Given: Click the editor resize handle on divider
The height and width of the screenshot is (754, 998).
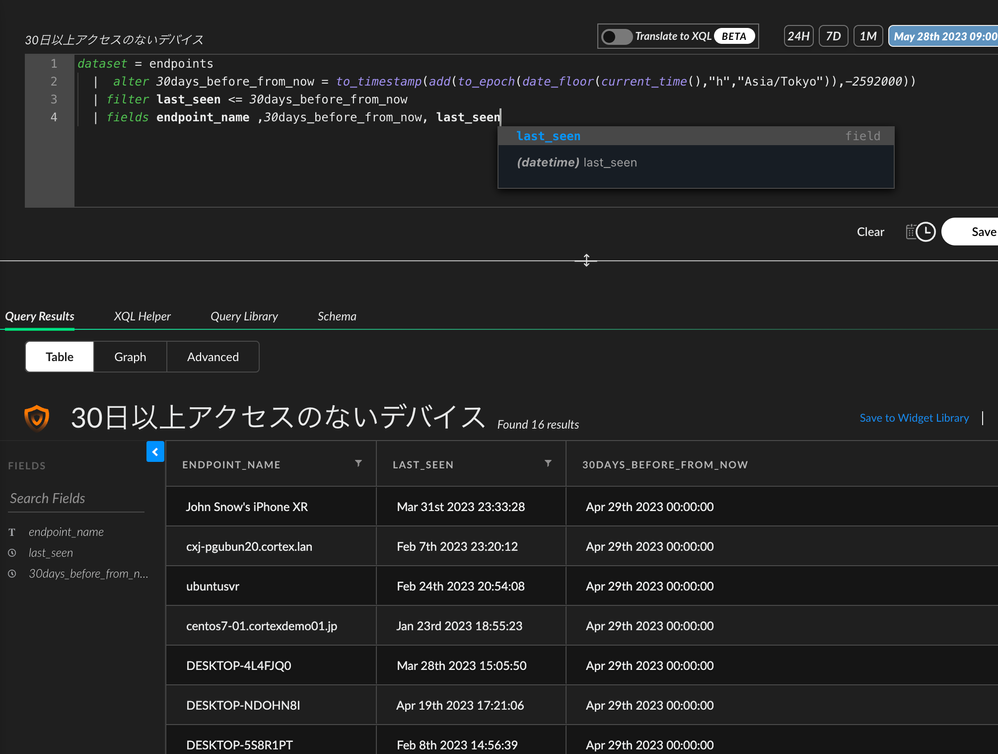Looking at the screenshot, I should [x=587, y=260].
